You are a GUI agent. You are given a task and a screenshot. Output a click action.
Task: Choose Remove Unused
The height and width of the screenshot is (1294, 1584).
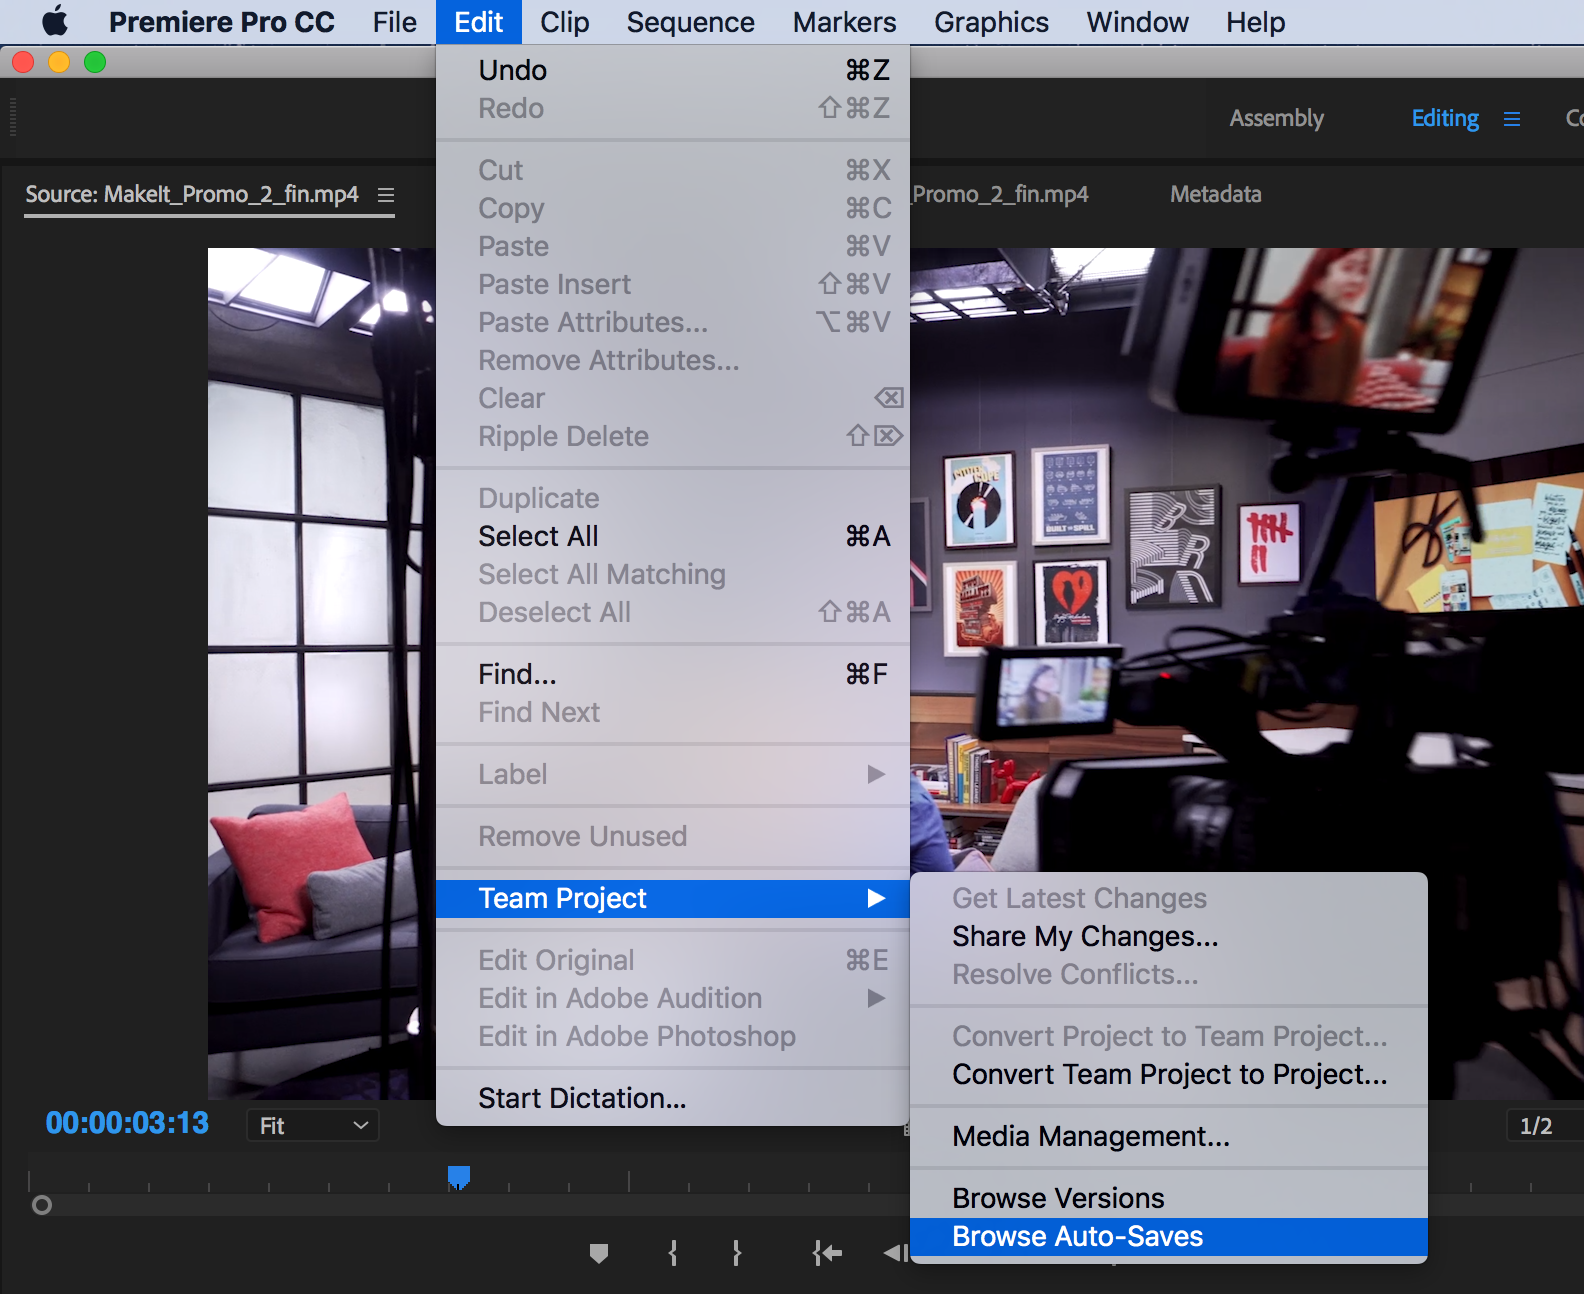[673, 836]
